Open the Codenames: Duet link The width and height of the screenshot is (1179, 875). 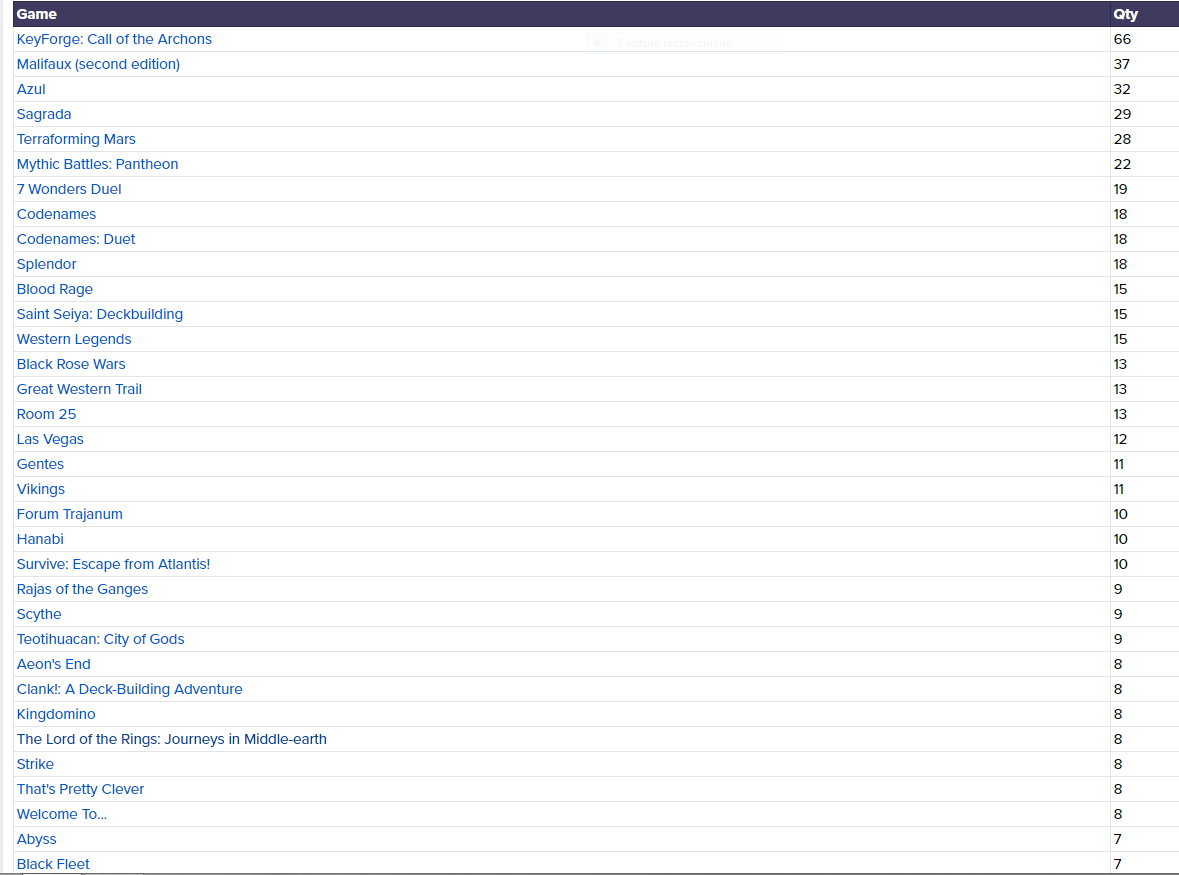(76, 239)
